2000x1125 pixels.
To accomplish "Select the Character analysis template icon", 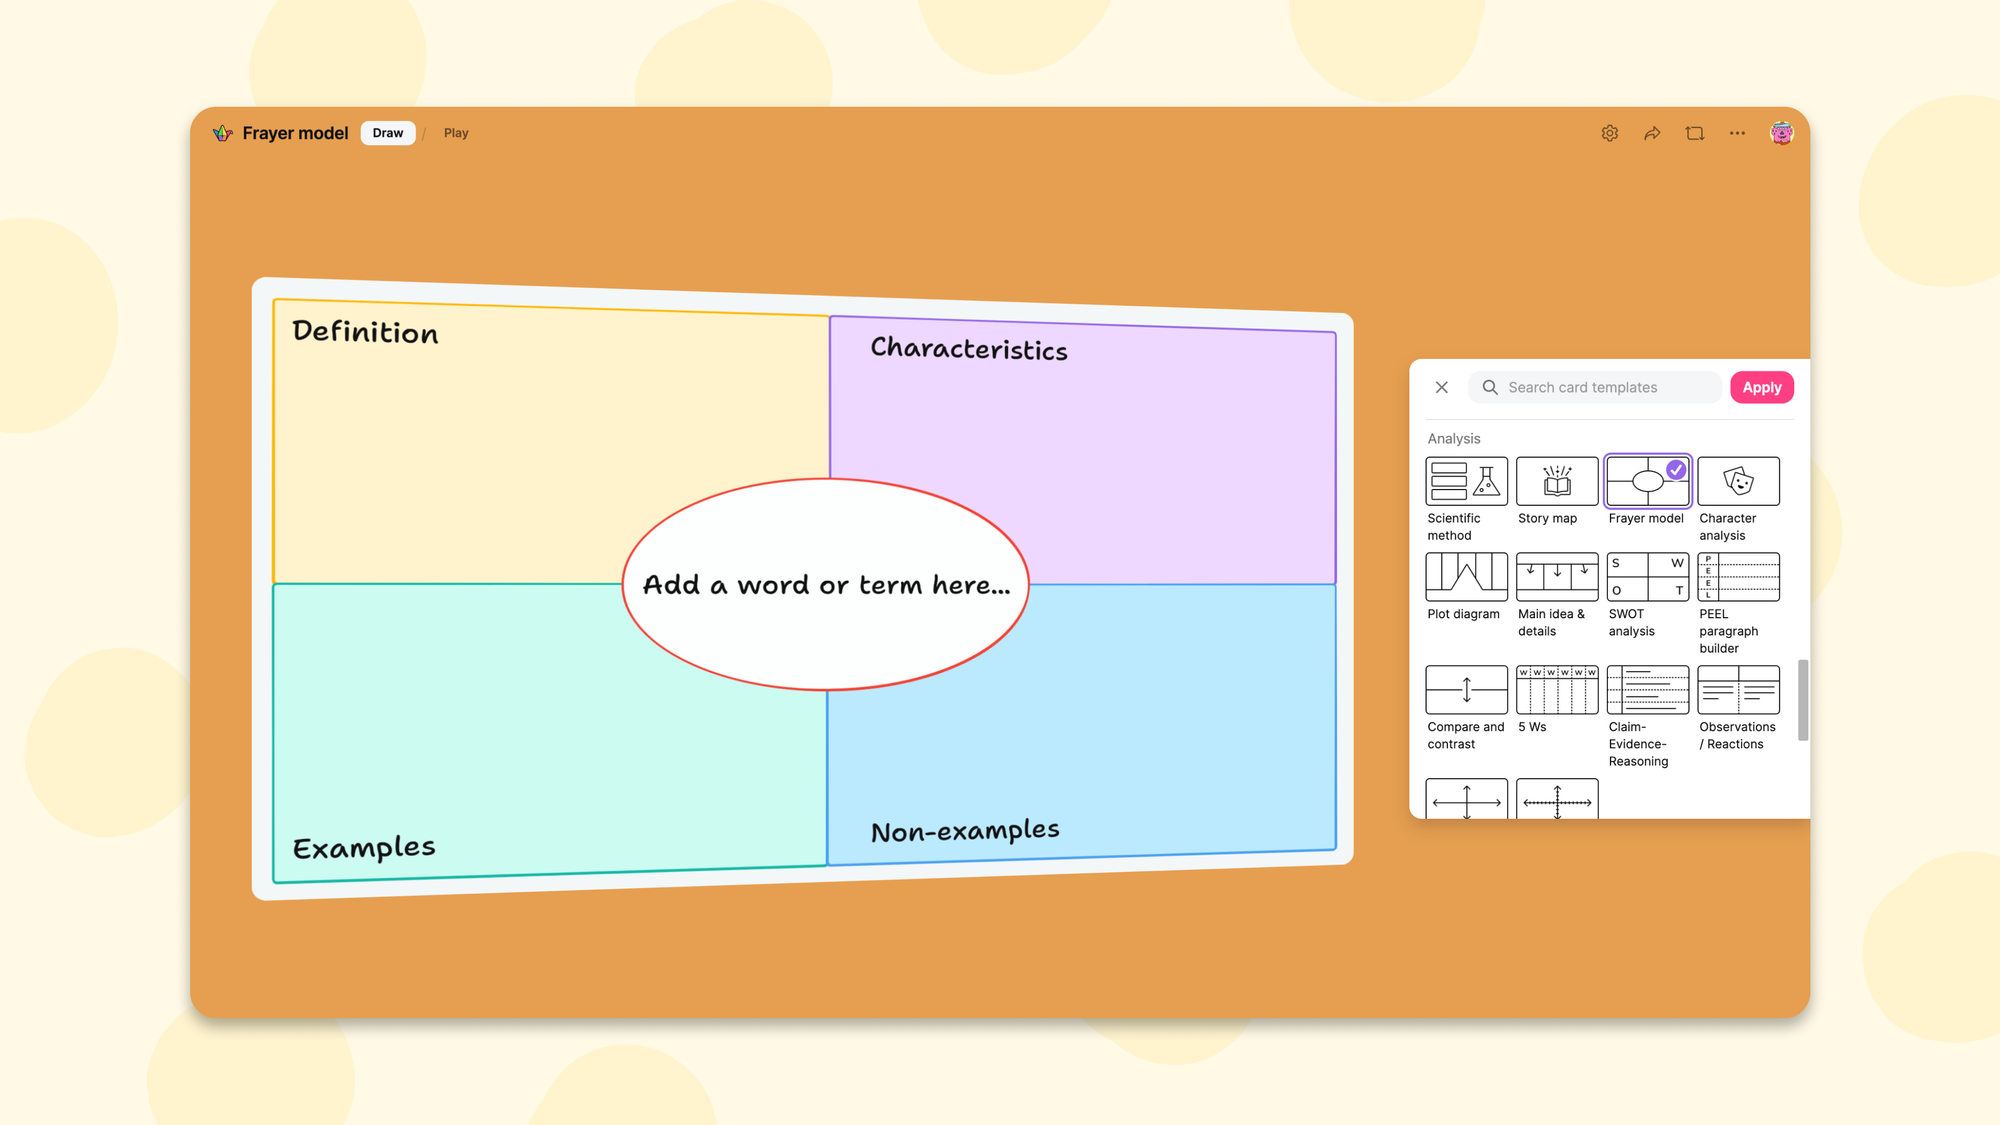I will click(x=1739, y=481).
